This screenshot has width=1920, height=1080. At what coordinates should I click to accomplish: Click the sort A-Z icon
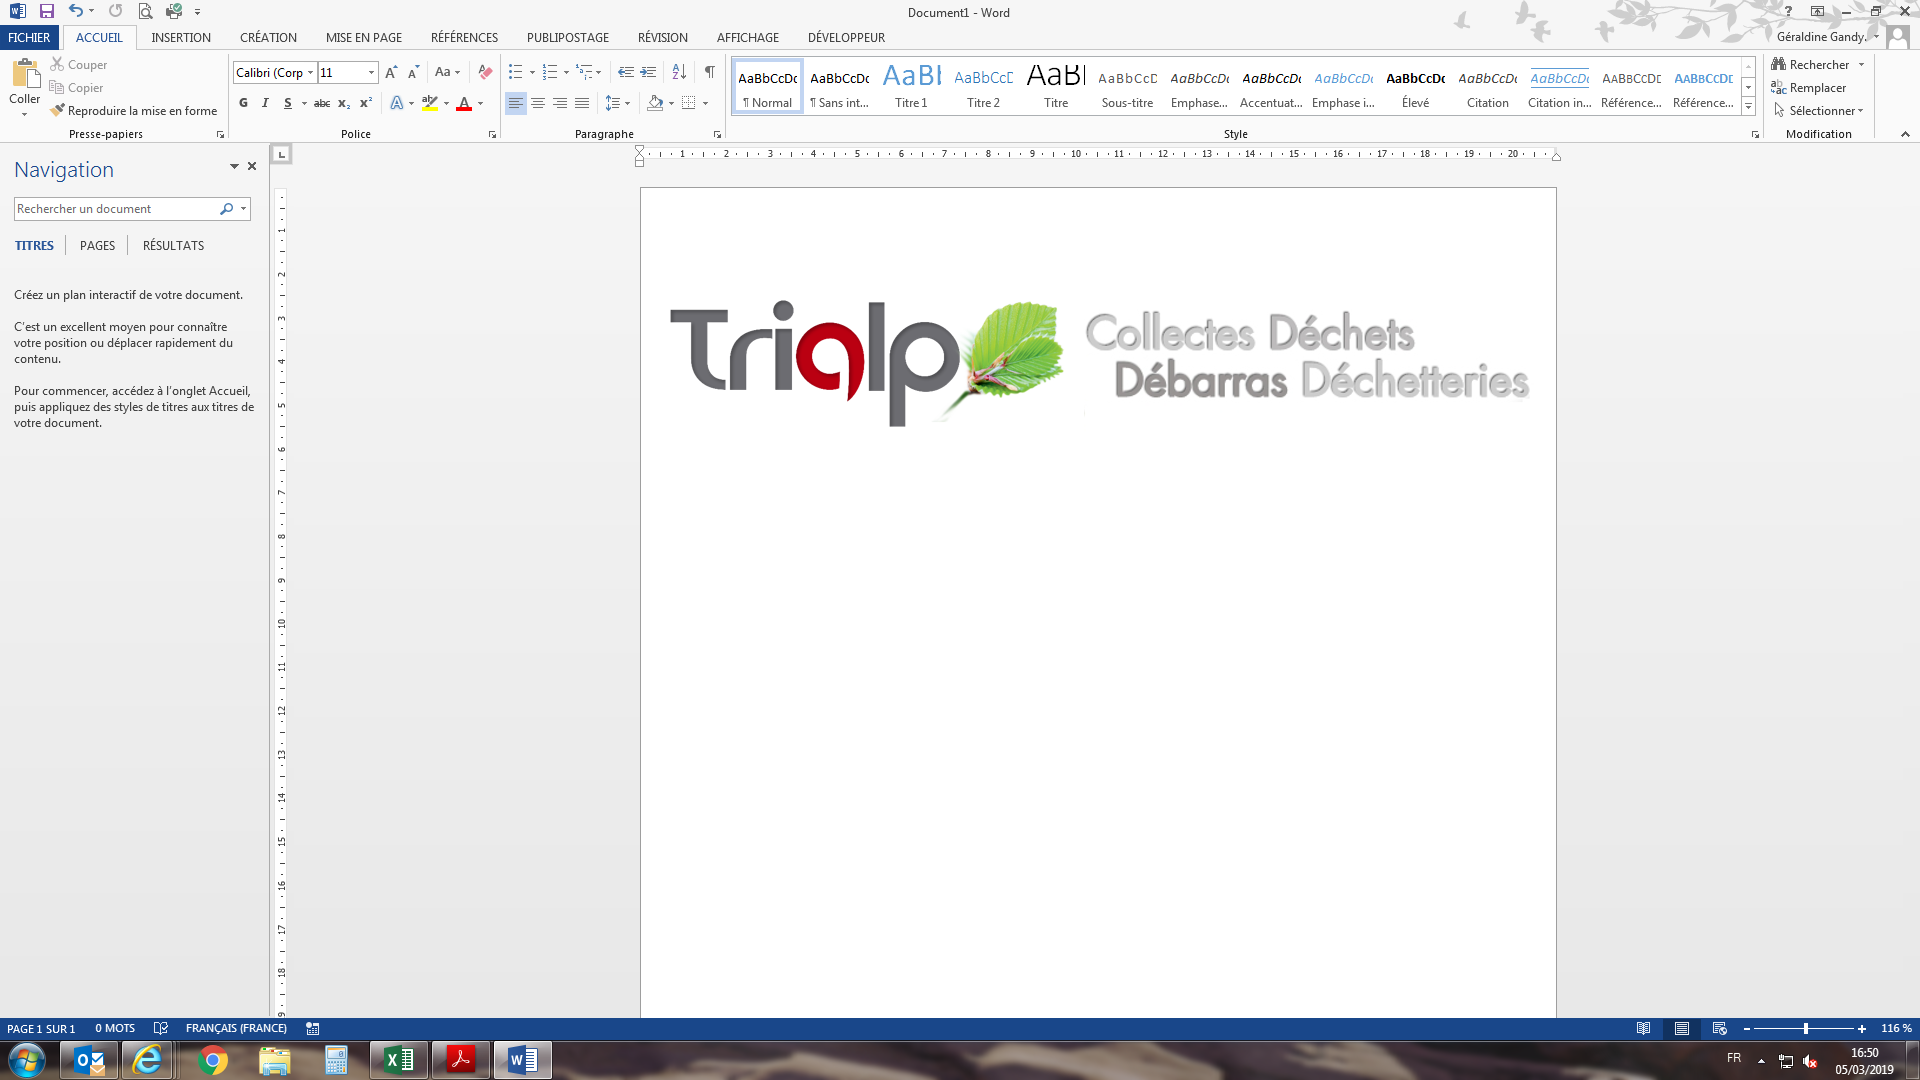pos(679,73)
